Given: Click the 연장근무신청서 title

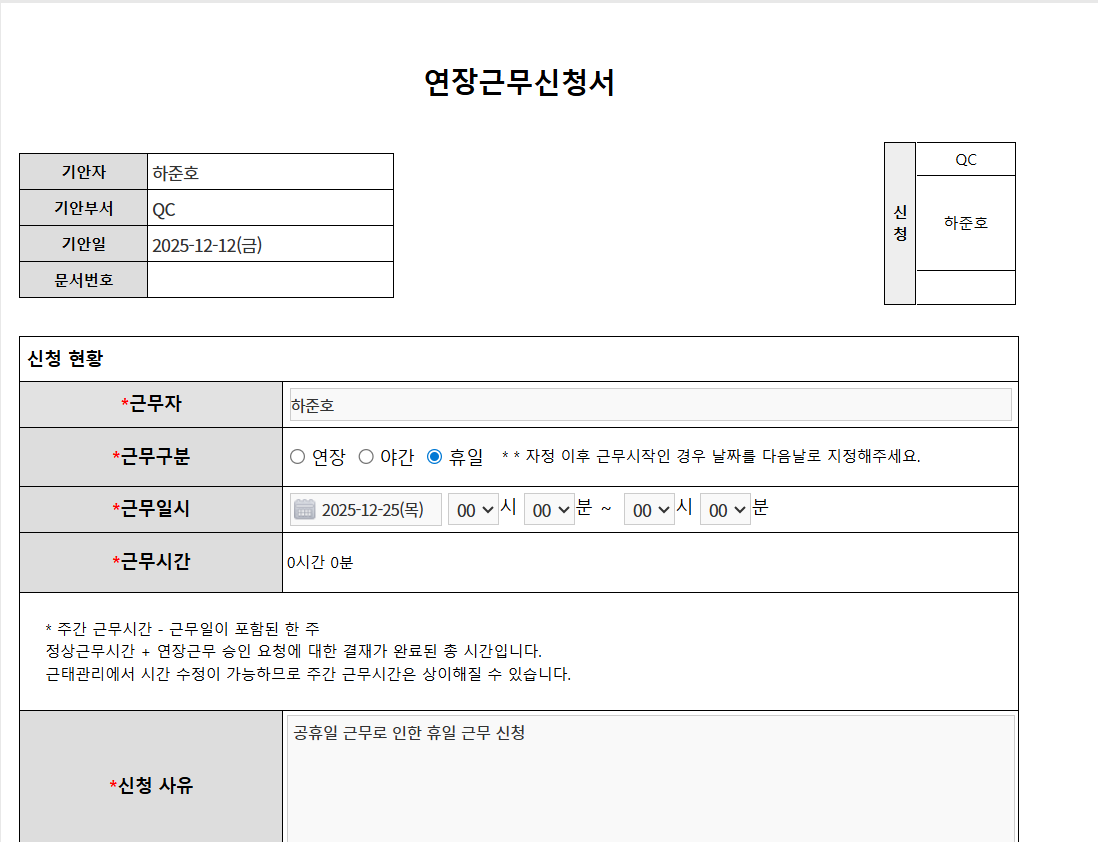Looking at the screenshot, I should 519,82.
